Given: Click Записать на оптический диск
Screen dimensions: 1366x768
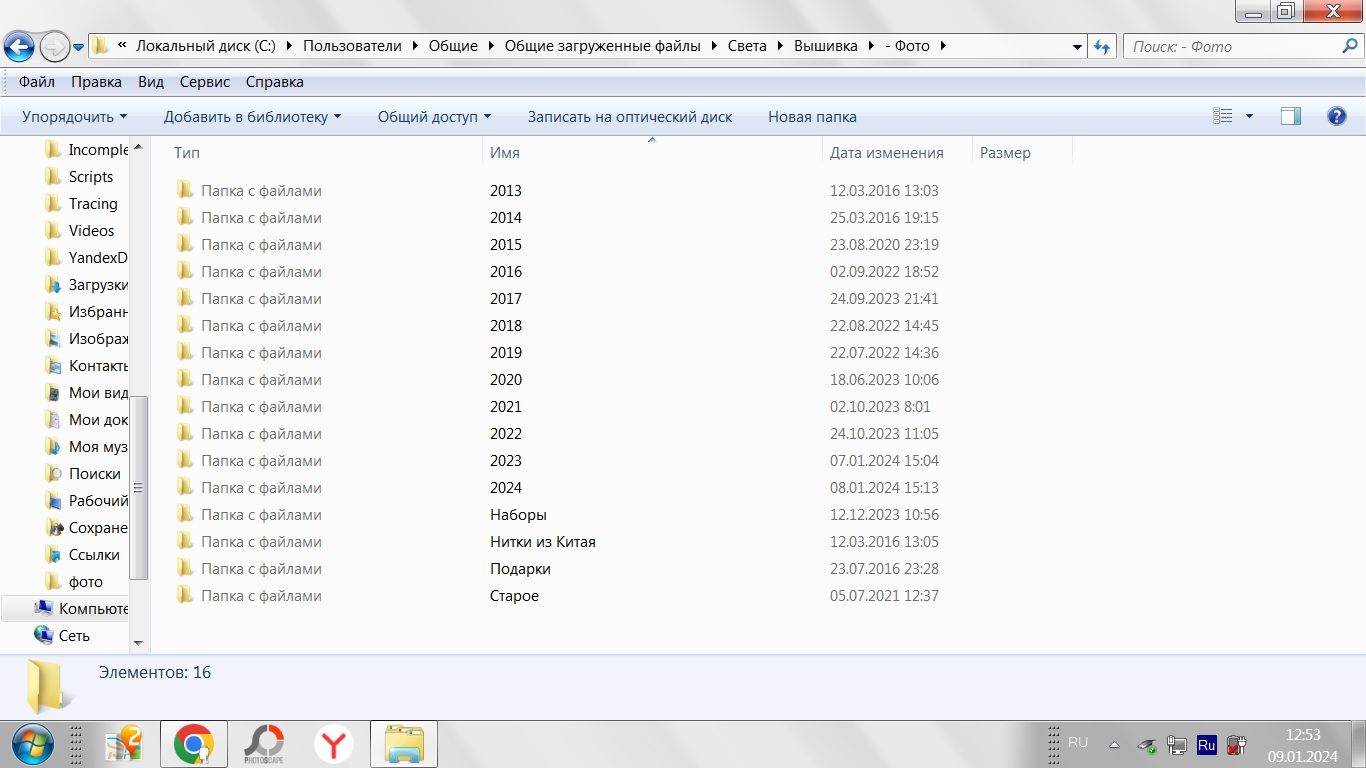Looking at the screenshot, I should [630, 117].
